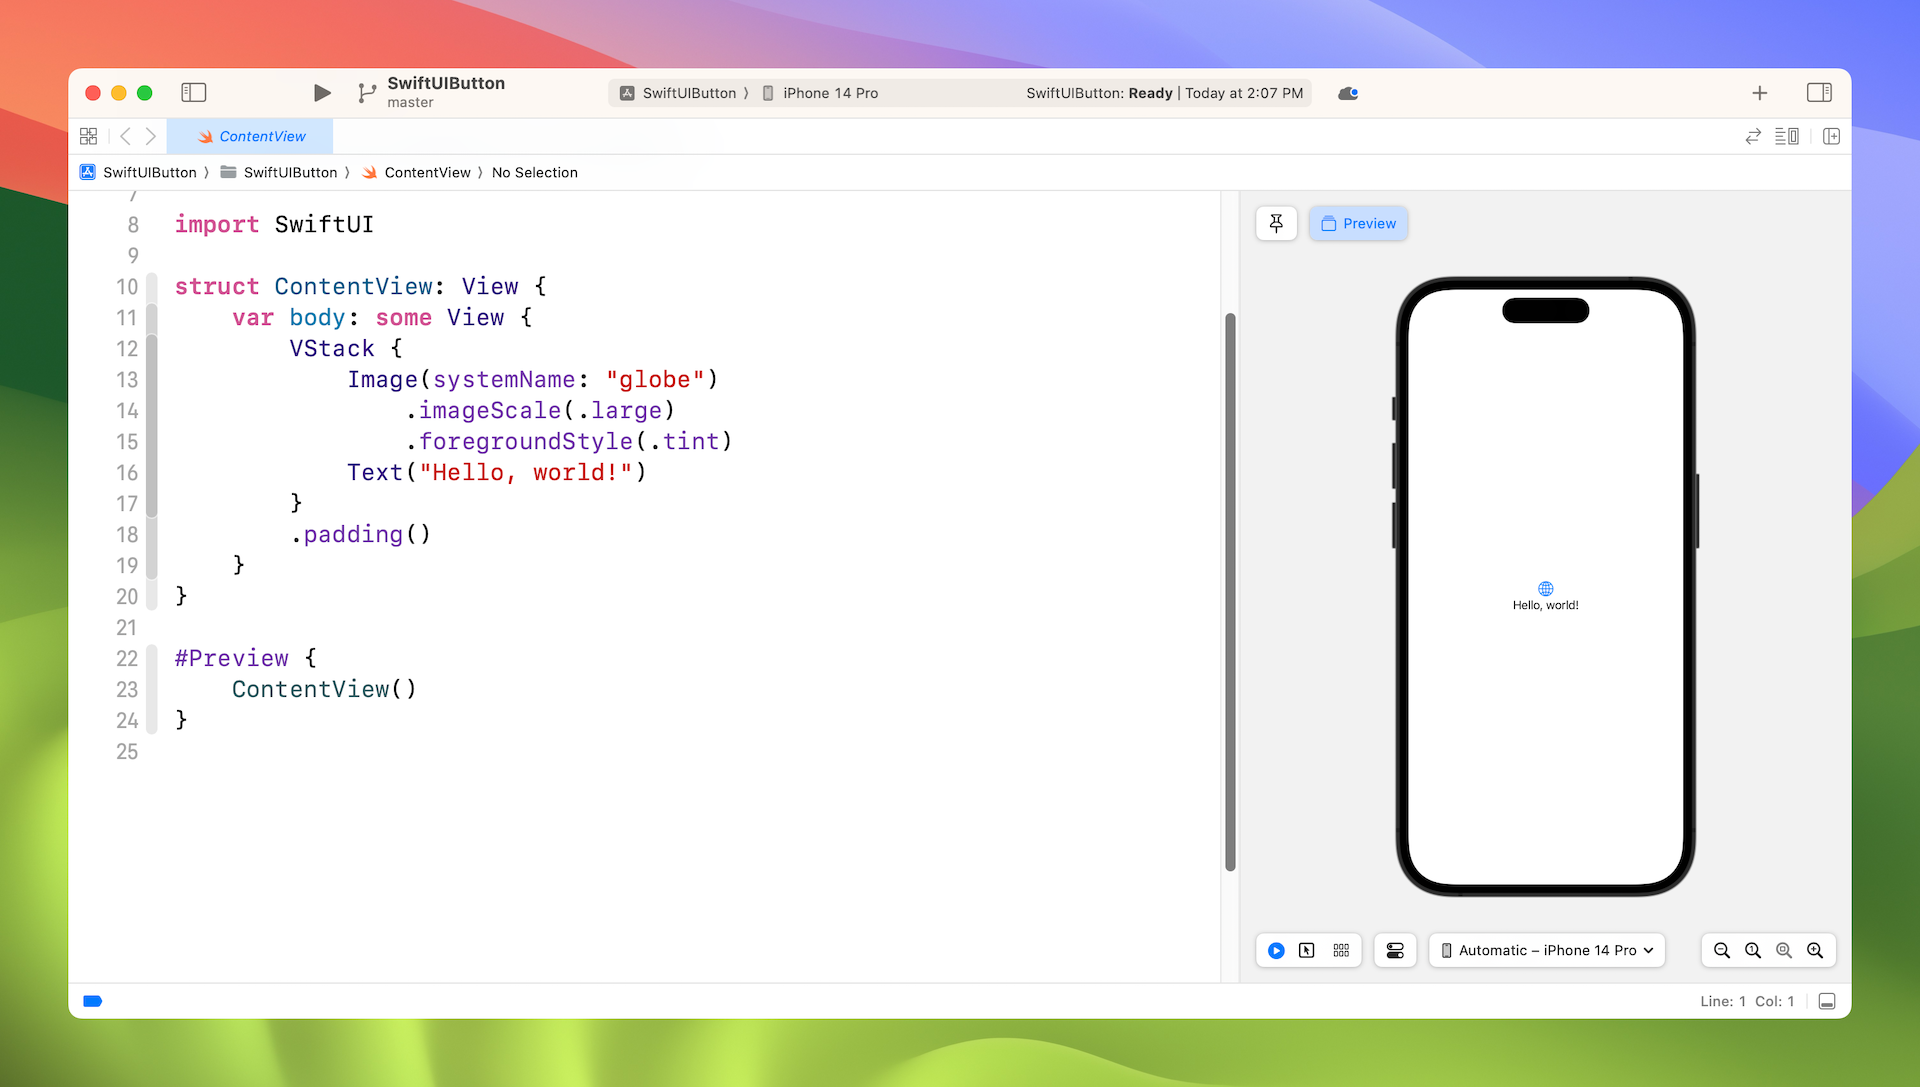Go back in editor history
1920x1087 pixels.
[x=125, y=136]
